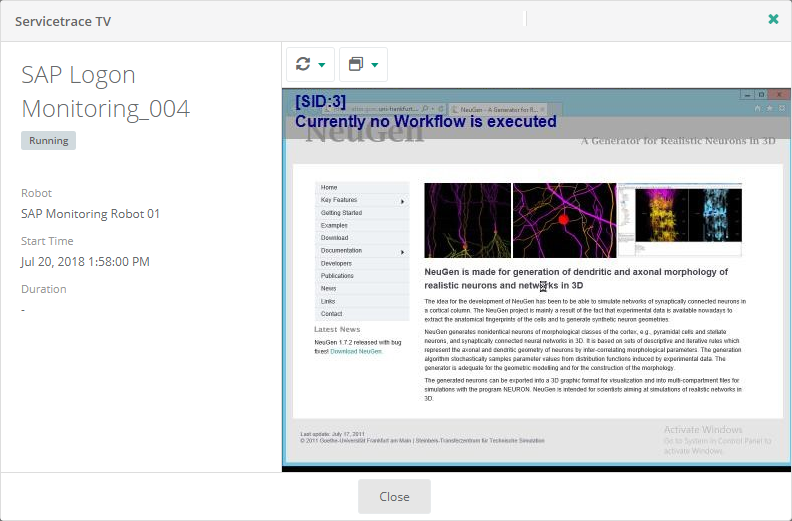Open Key Features in the NeuGen menu

(x=362, y=200)
